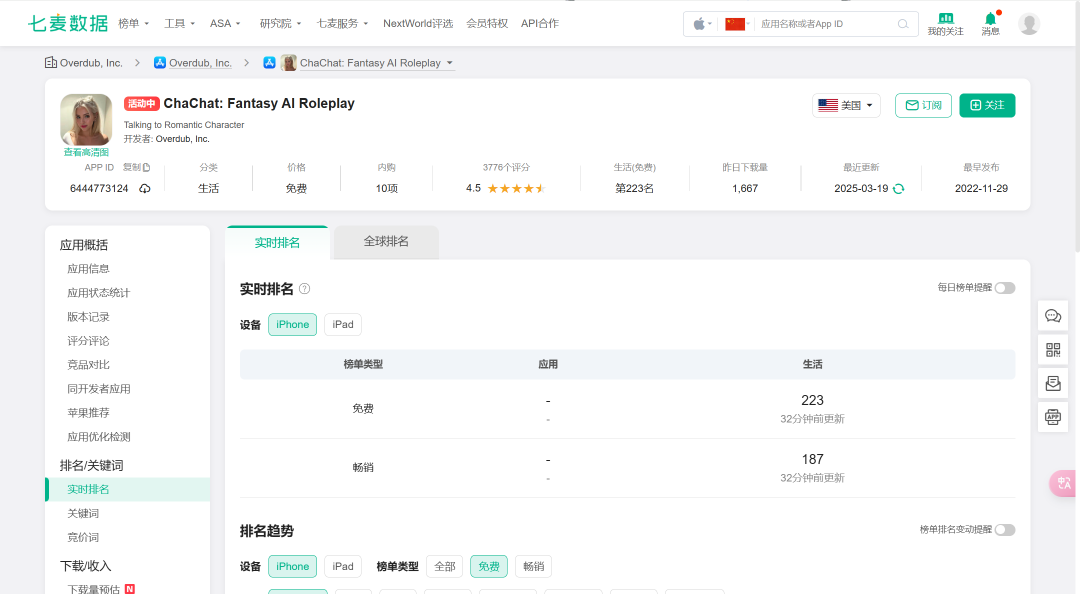Screen dimensions: 1080x594
Task: Open the Research Institute (研究院) menu
Action: click(280, 23)
